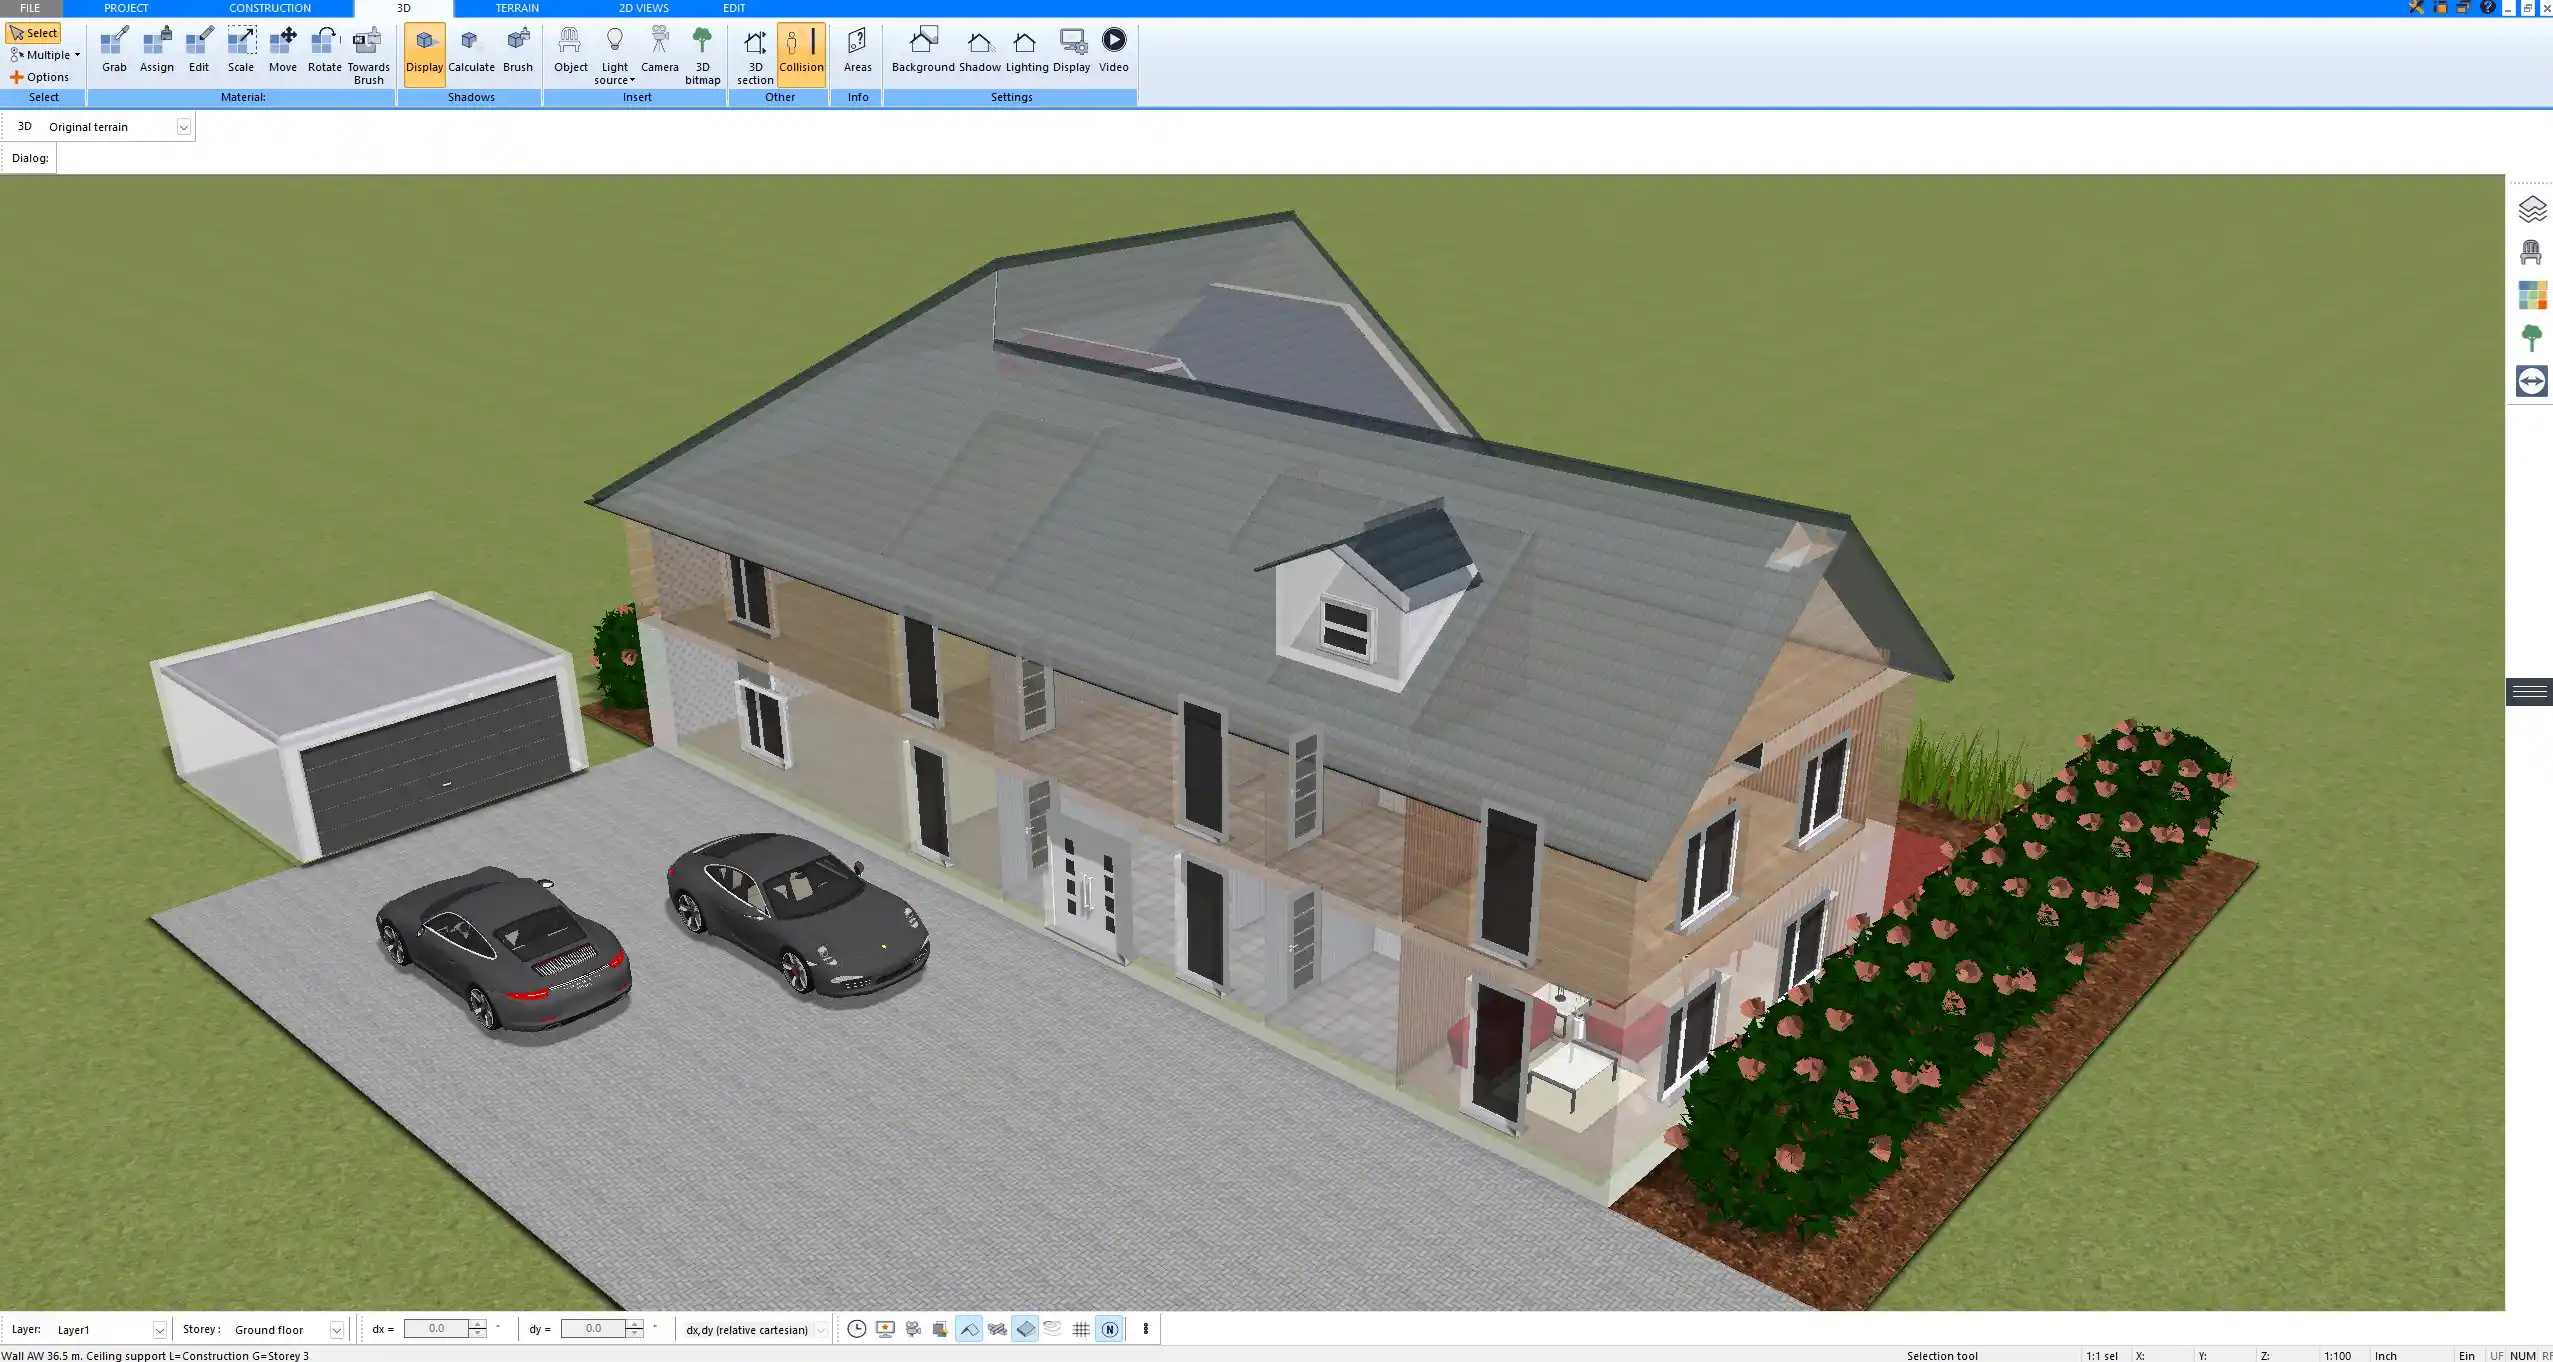The width and height of the screenshot is (2553, 1362).
Task: Open the Background settings
Action: point(922,50)
